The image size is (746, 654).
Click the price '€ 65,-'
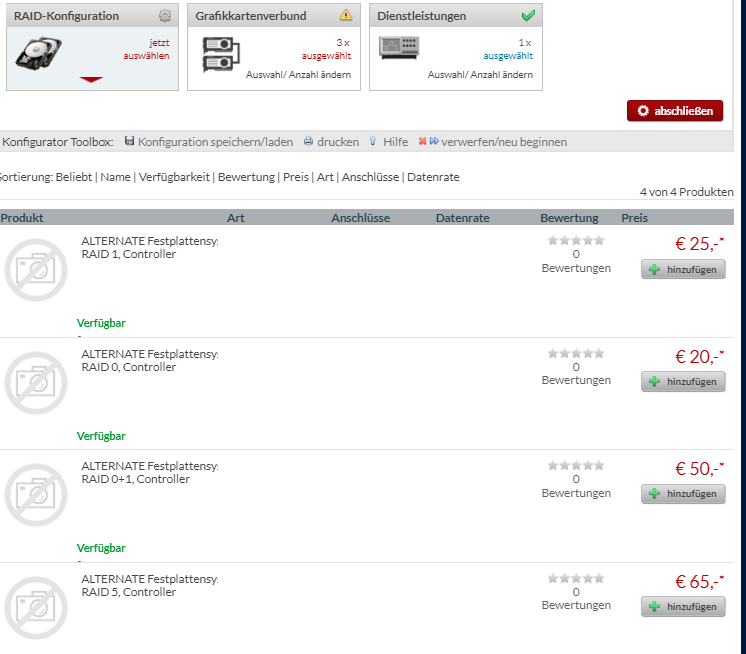[699, 582]
